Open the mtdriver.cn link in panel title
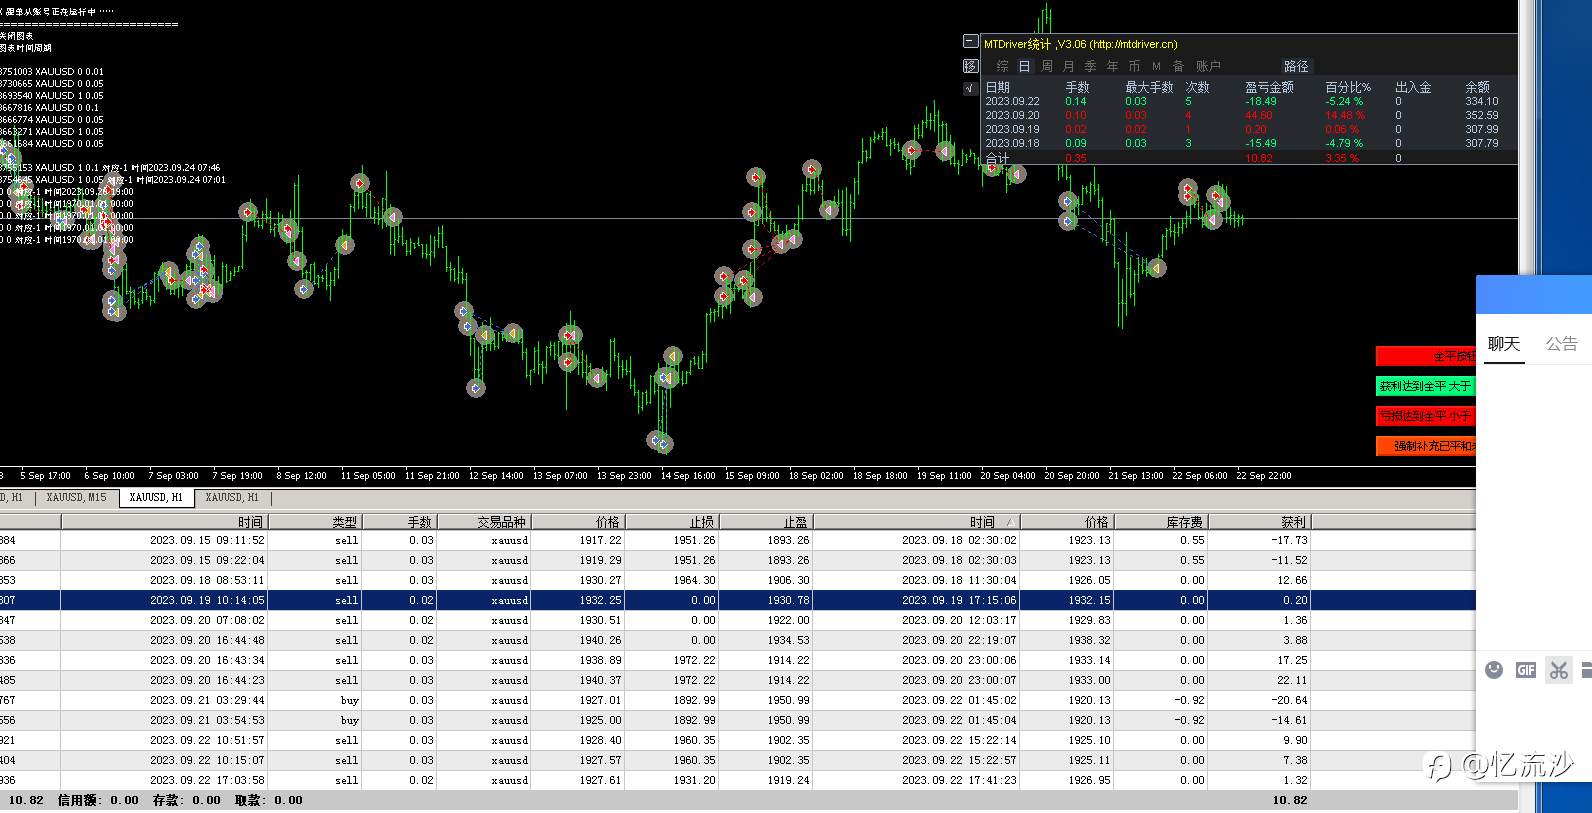Image resolution: width=1592 pixels, height=813 pixels. pos(1133,44)
